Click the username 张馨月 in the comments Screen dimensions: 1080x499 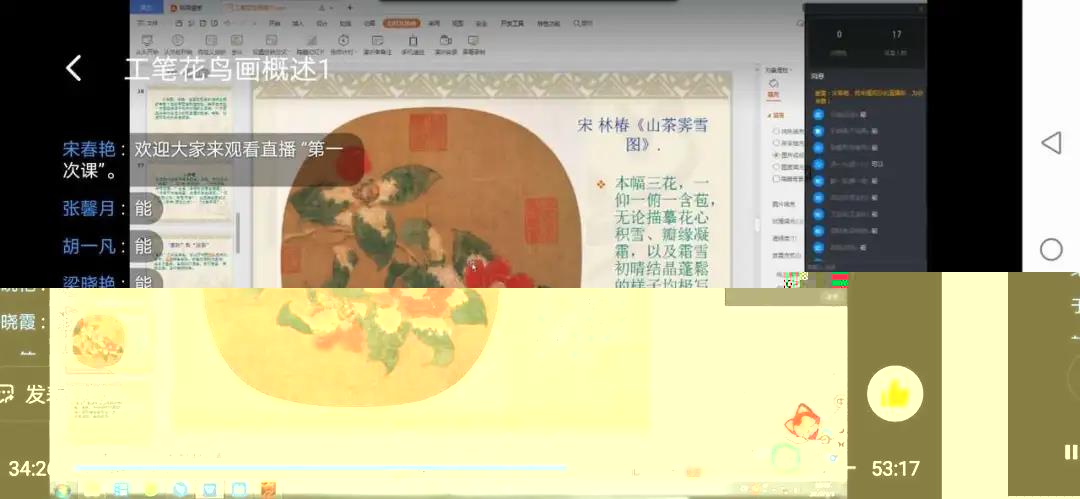click(88, 208)
